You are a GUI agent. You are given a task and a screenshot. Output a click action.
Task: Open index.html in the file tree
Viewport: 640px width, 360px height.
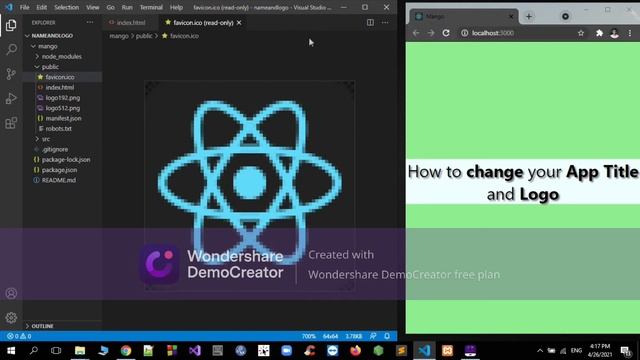(x=60, y=87)
